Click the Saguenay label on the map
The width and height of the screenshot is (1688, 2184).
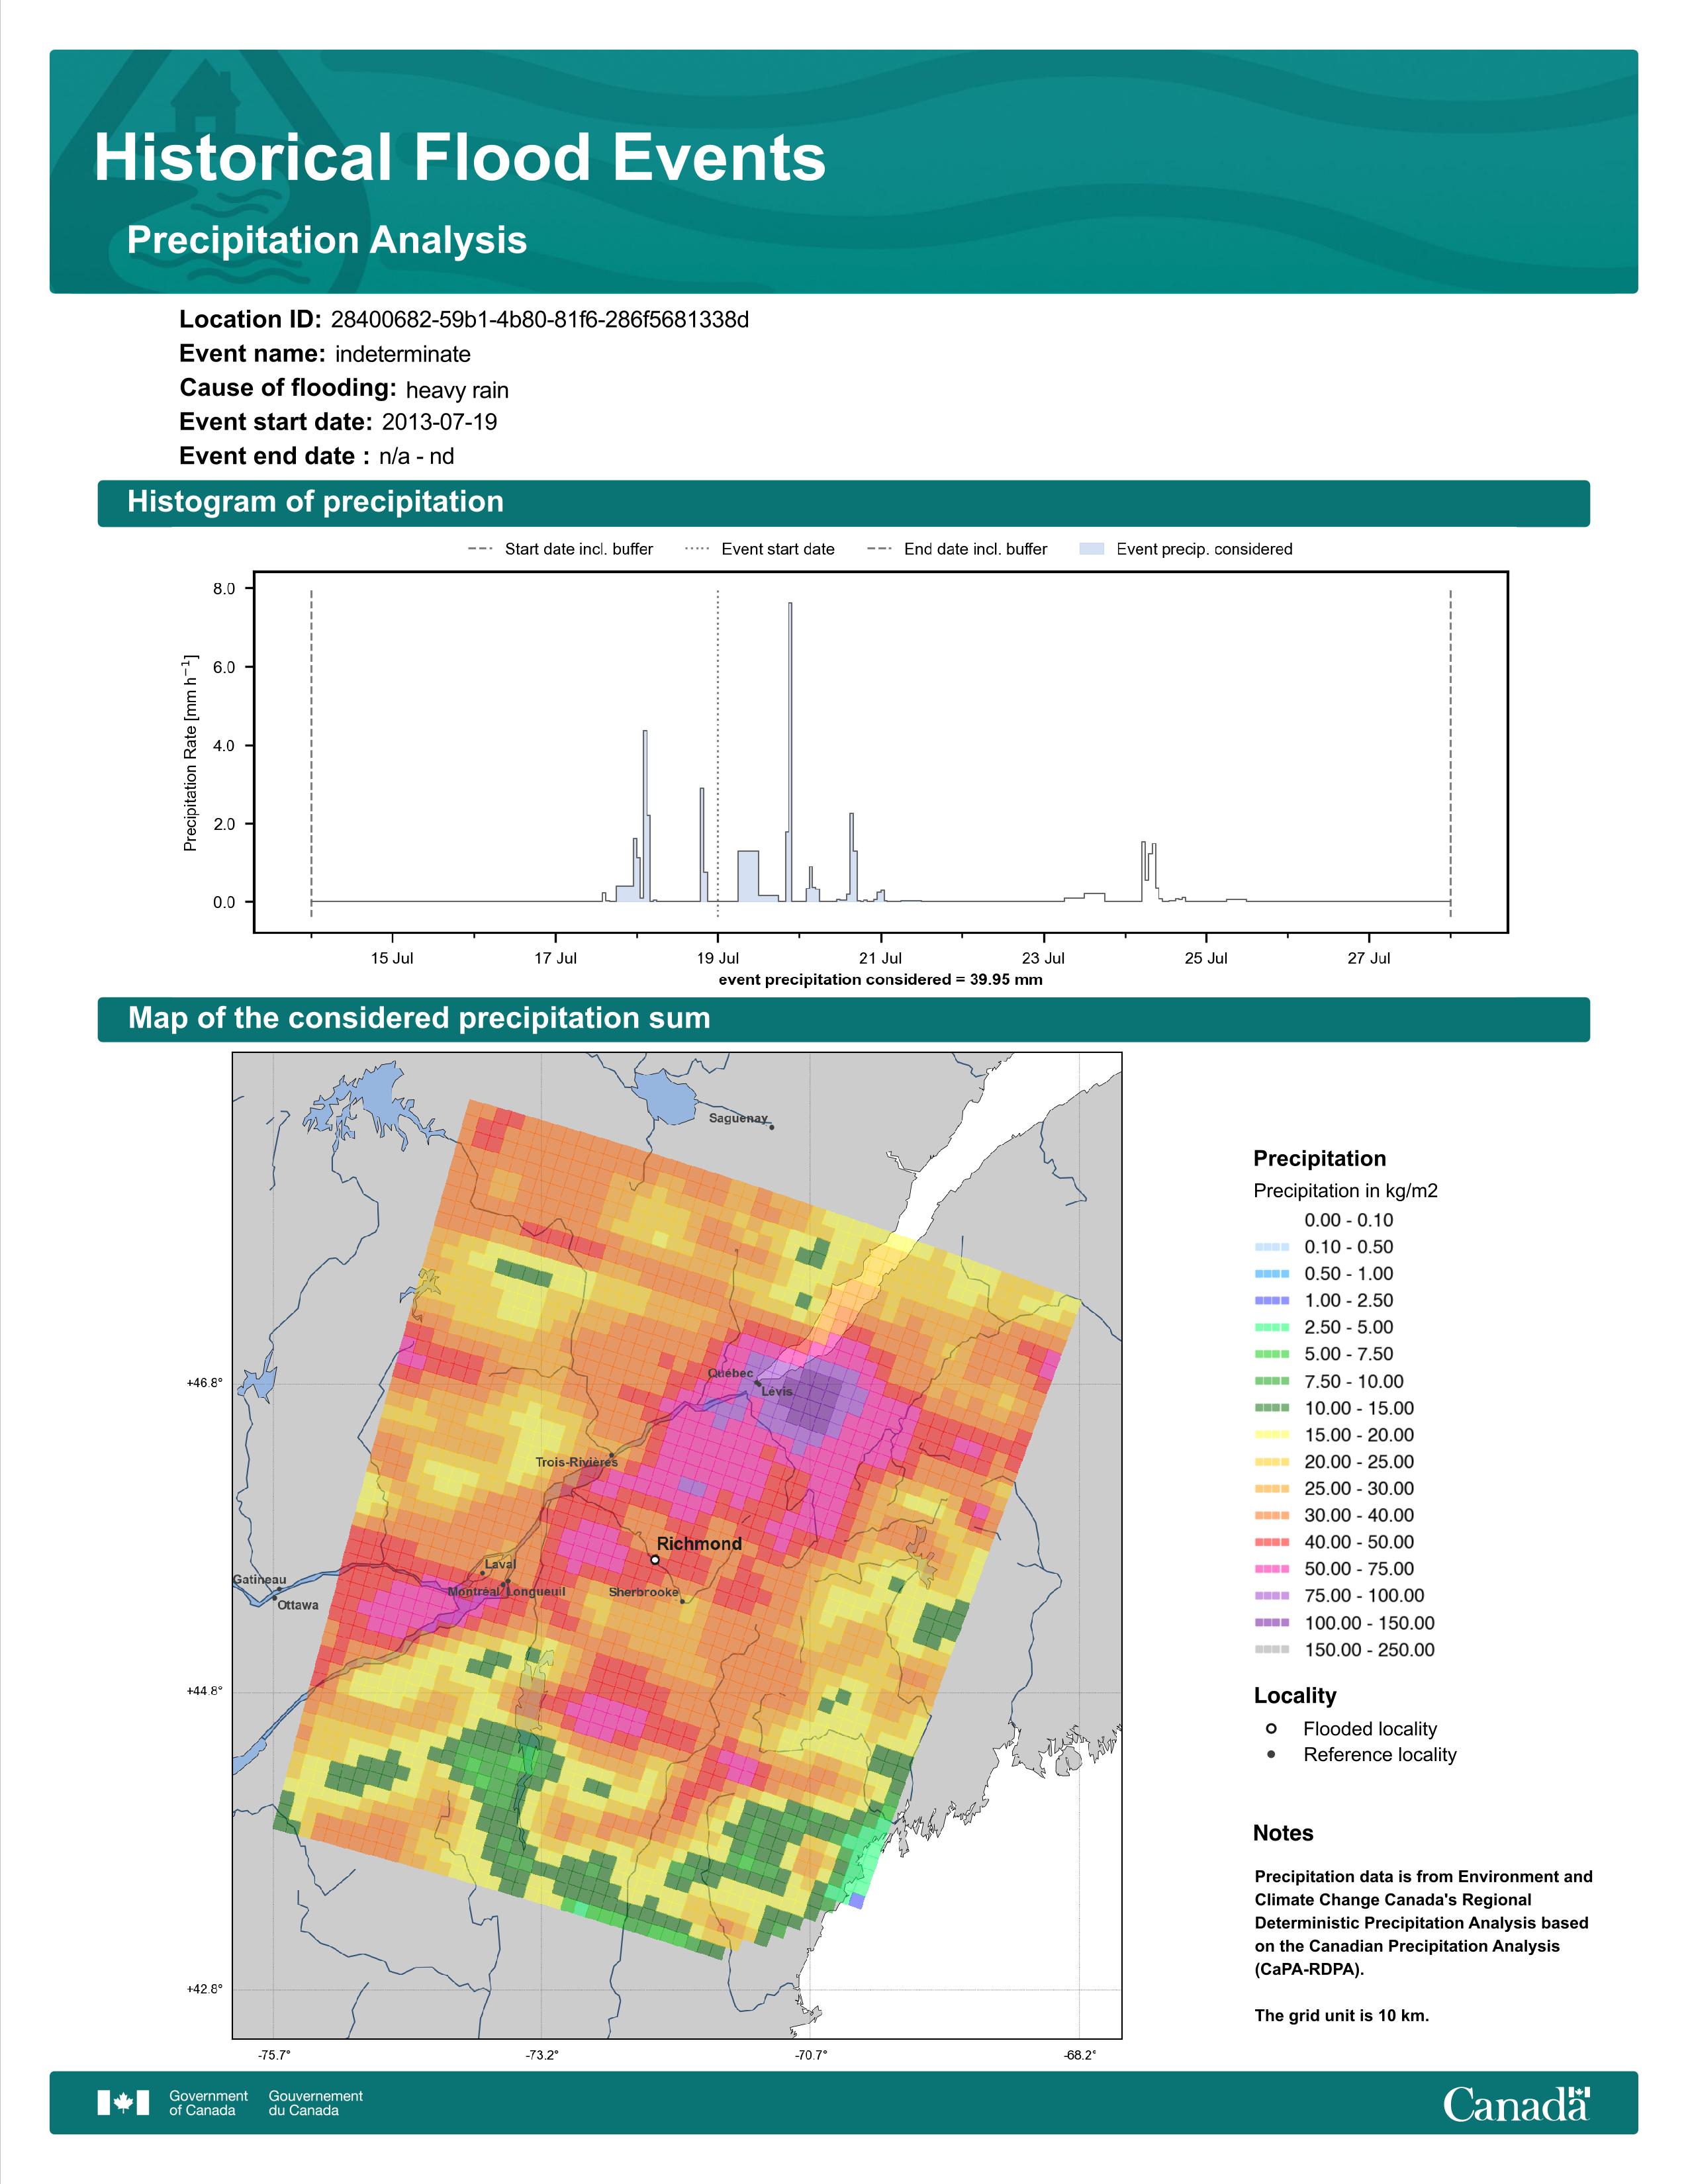(x=738, y=1118)
